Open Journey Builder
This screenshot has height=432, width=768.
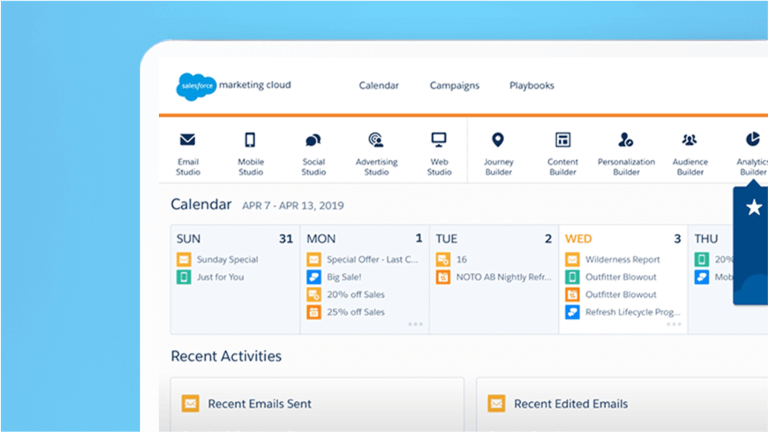click(x=498, y=141)
